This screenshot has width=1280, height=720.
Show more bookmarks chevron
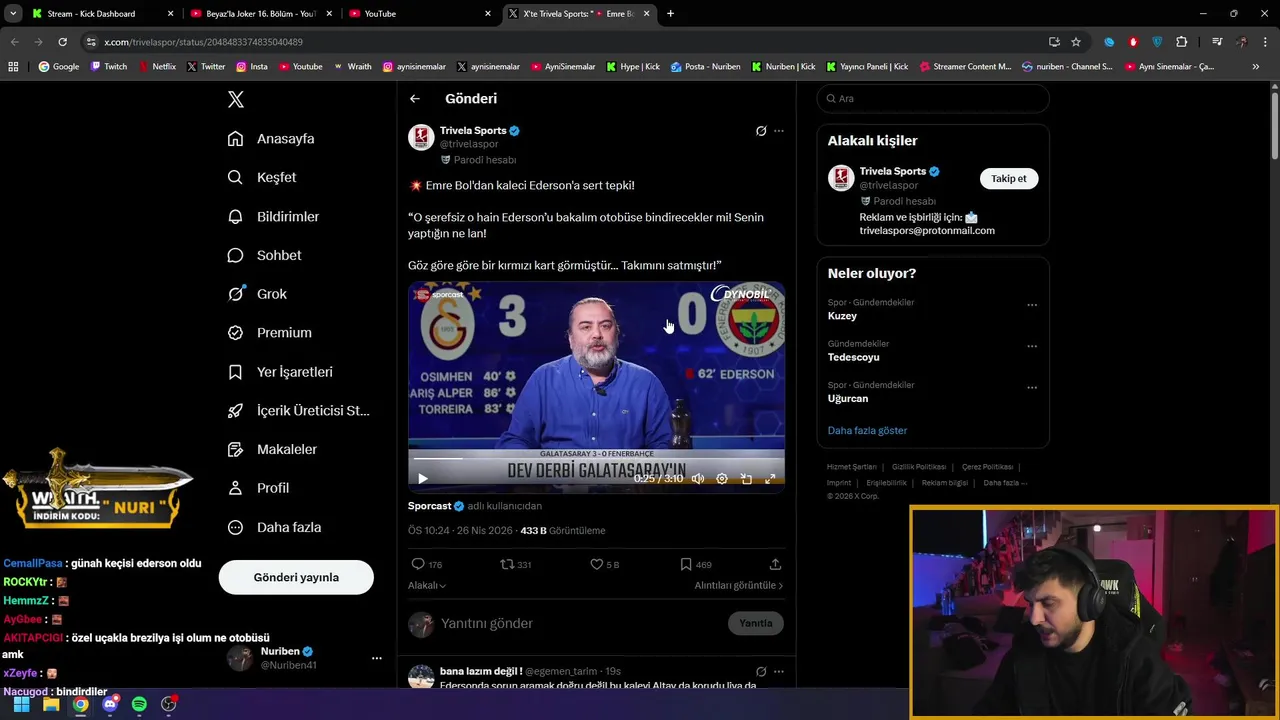click(1256, 67)
